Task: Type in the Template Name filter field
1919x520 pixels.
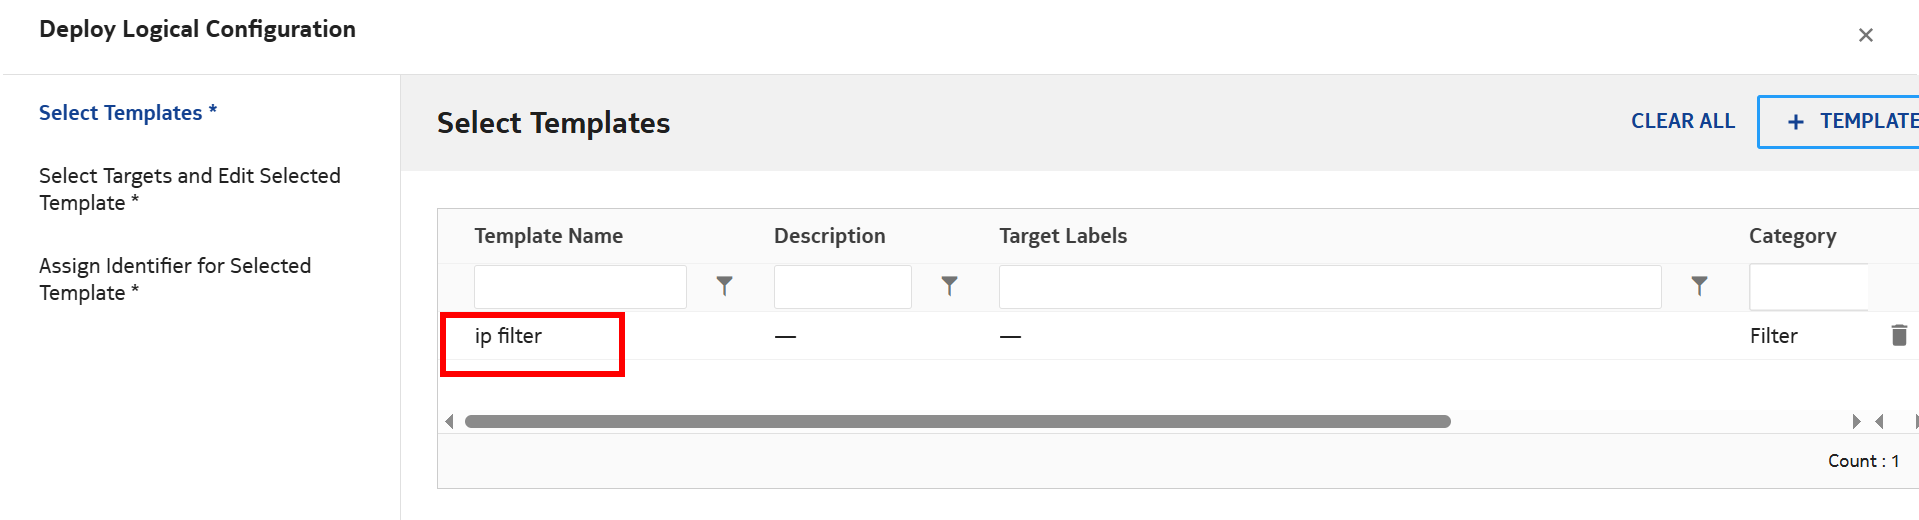Action: (x=580, y=287)
